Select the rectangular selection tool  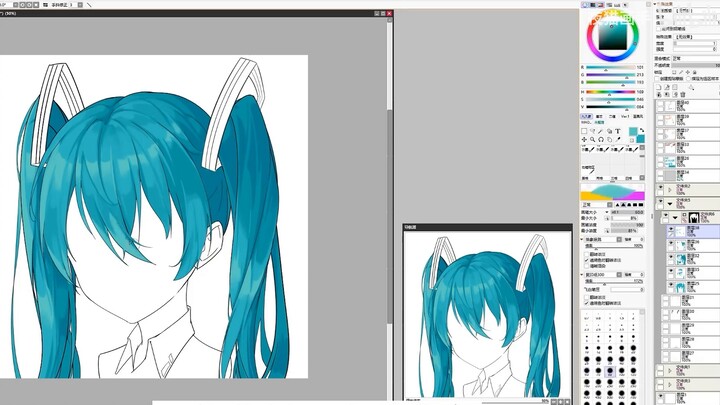tap(584, 131)
